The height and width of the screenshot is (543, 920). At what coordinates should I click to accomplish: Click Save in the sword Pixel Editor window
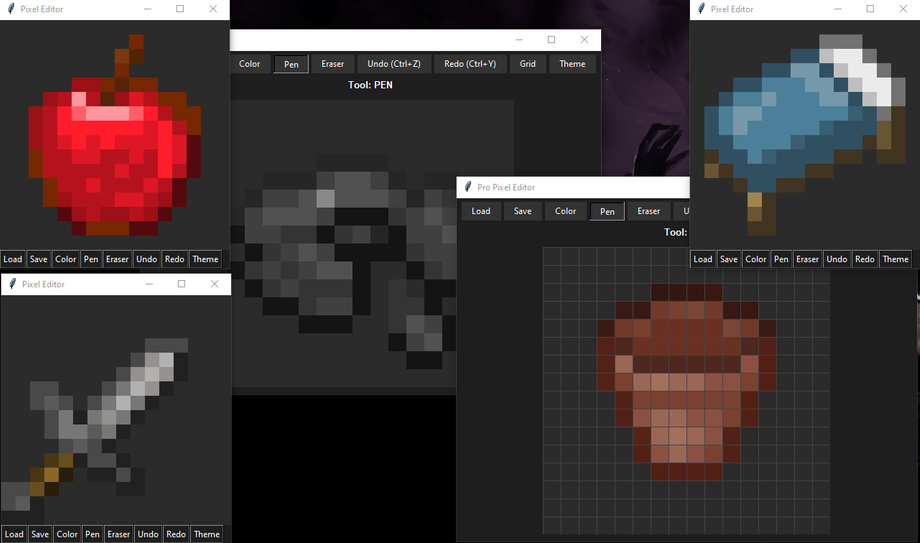[x=40, y=534]
